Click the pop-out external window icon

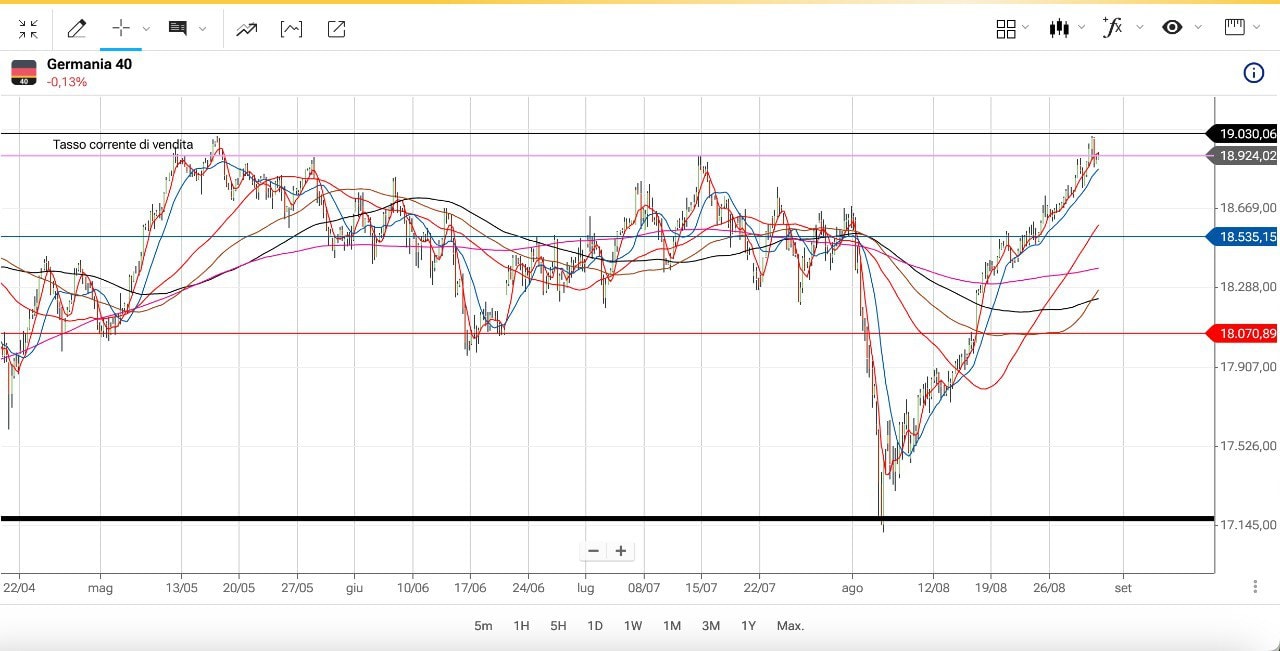click(336, 29)
